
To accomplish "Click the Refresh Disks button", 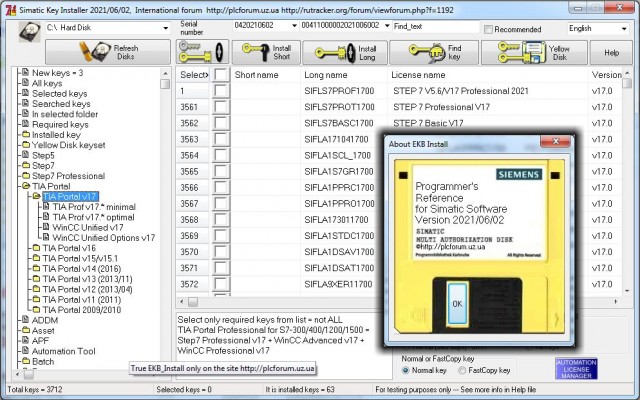I will coord(108,52).
